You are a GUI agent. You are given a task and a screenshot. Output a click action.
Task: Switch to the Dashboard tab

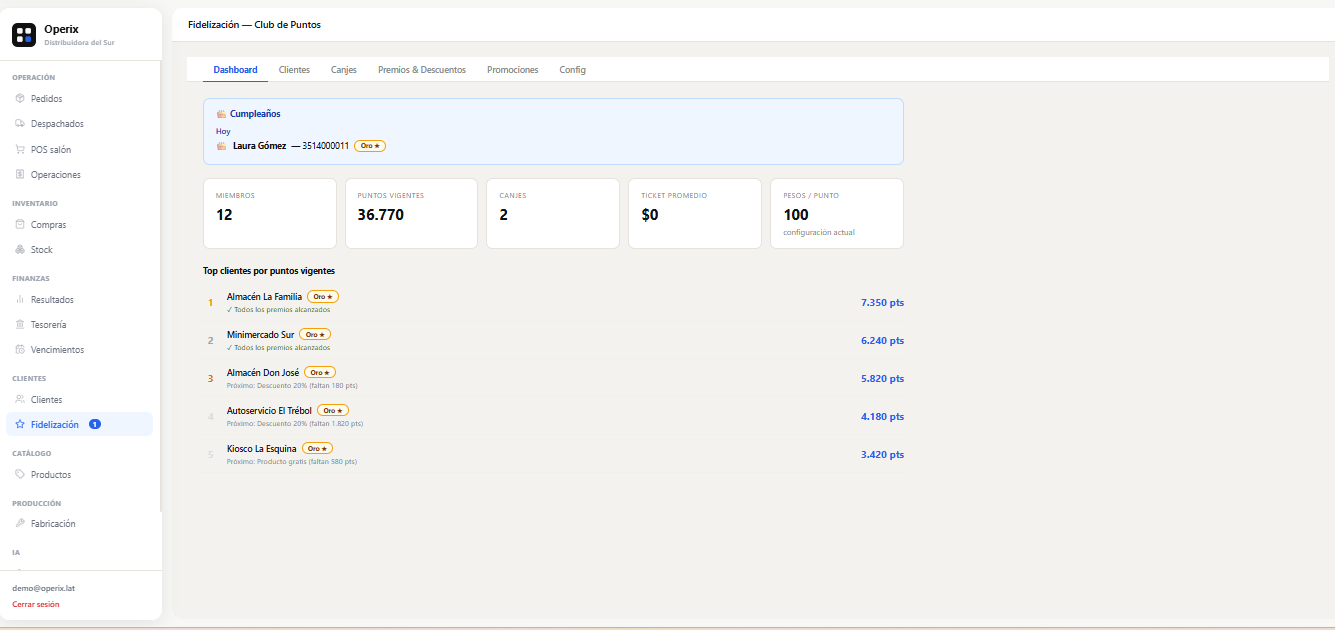coord(235,70)
